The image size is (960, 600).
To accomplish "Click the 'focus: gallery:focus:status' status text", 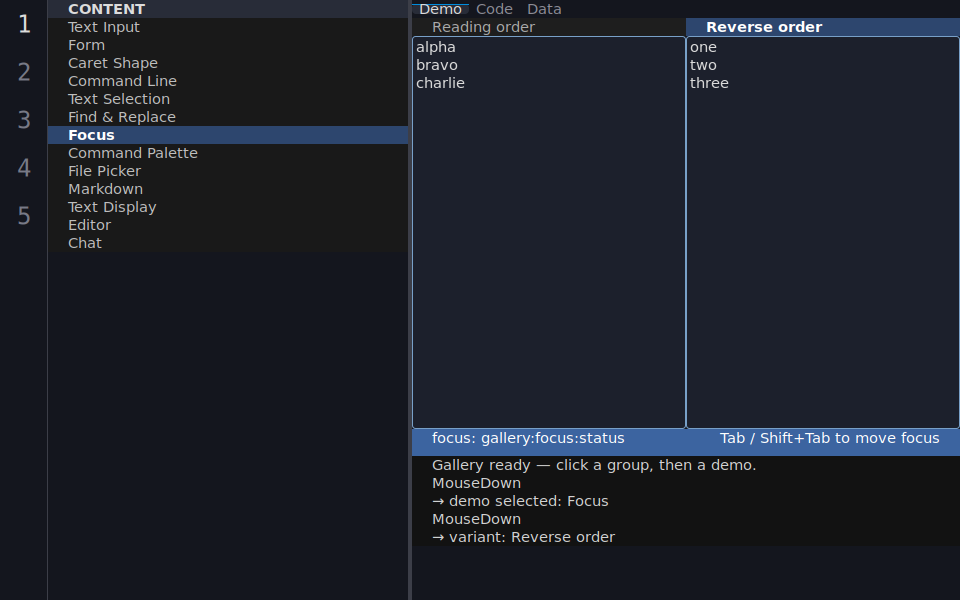I will [x=528, y=438].
